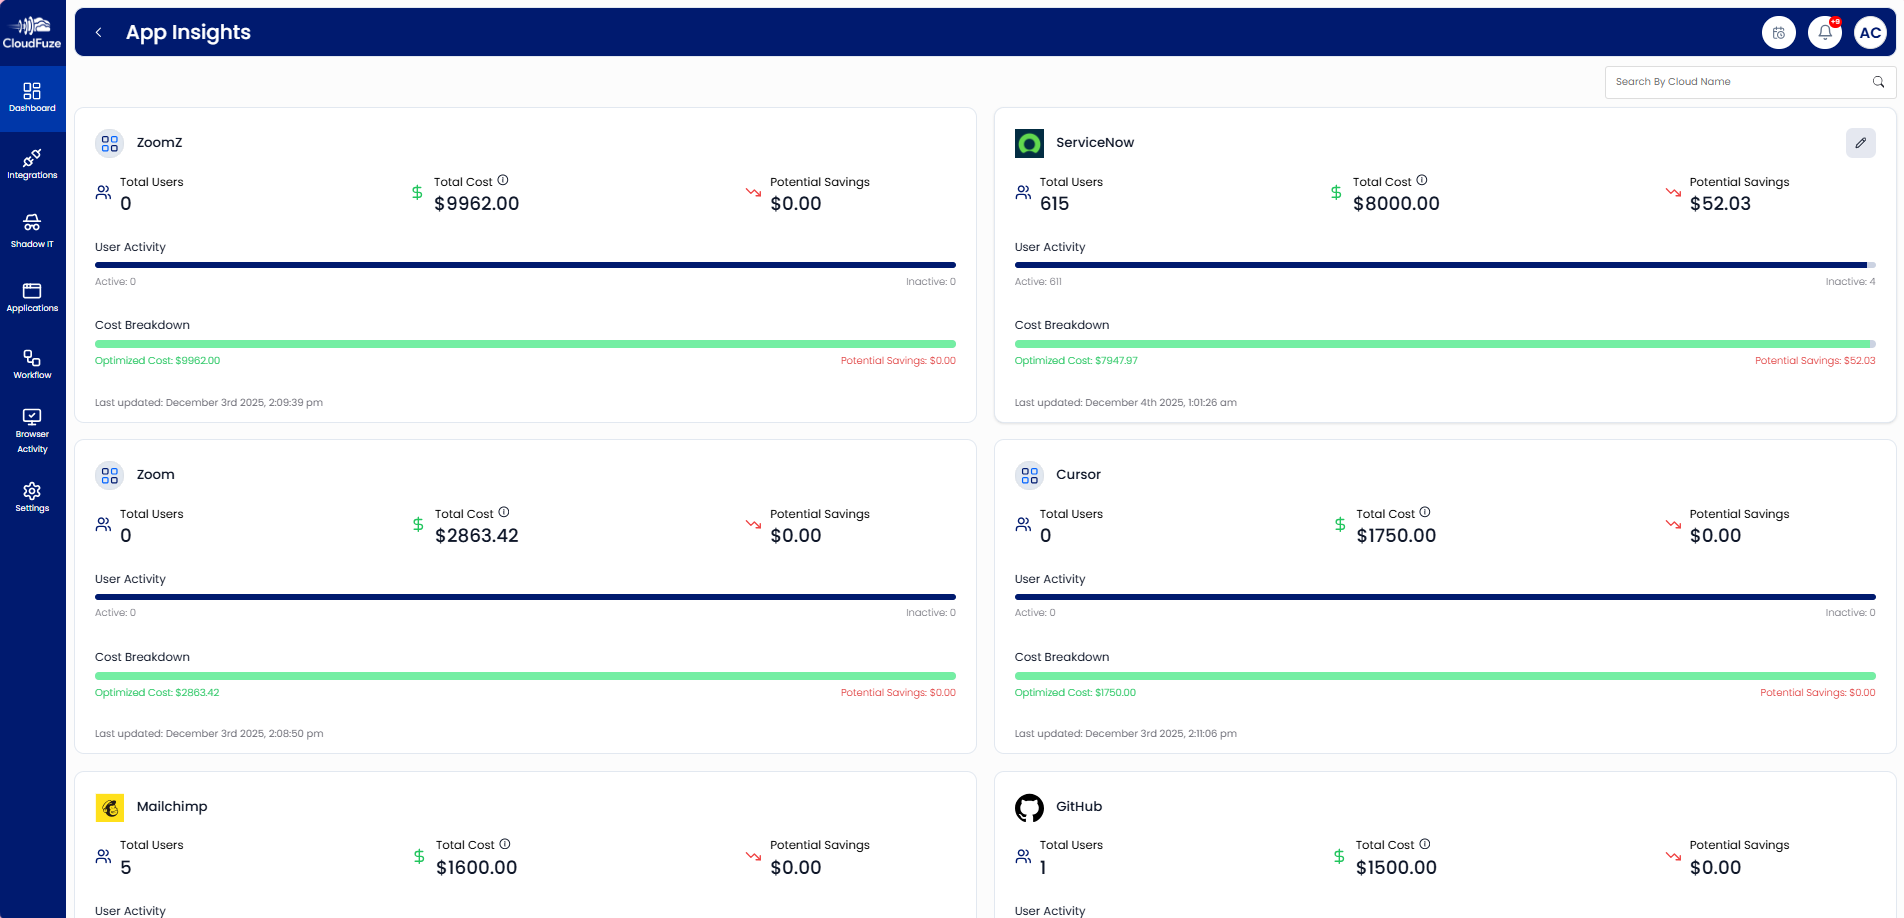Open the AC profile avatar menu
Viewport: 1904px width, 918px height.
click(1871, 32)
